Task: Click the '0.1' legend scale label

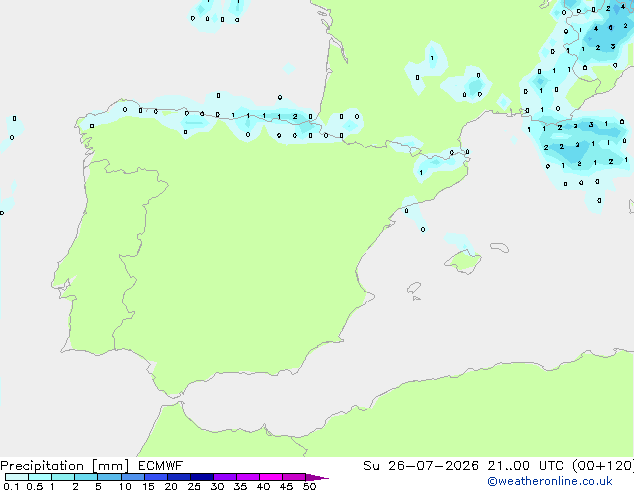Action: 11,486
